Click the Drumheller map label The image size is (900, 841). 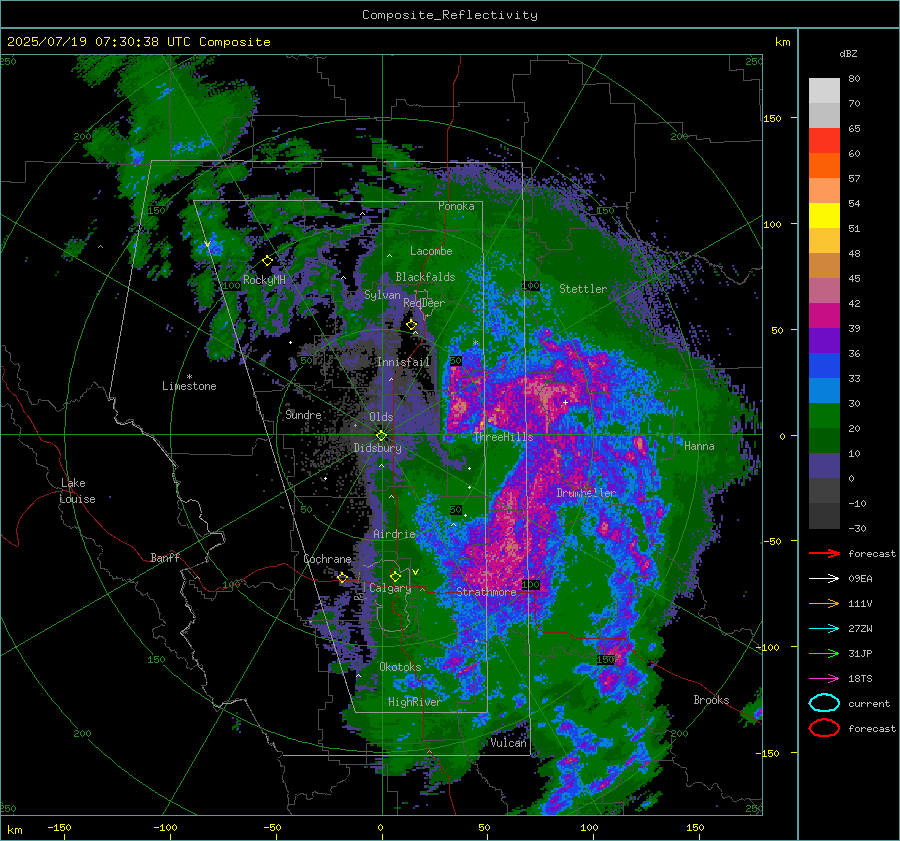[586, 493]
